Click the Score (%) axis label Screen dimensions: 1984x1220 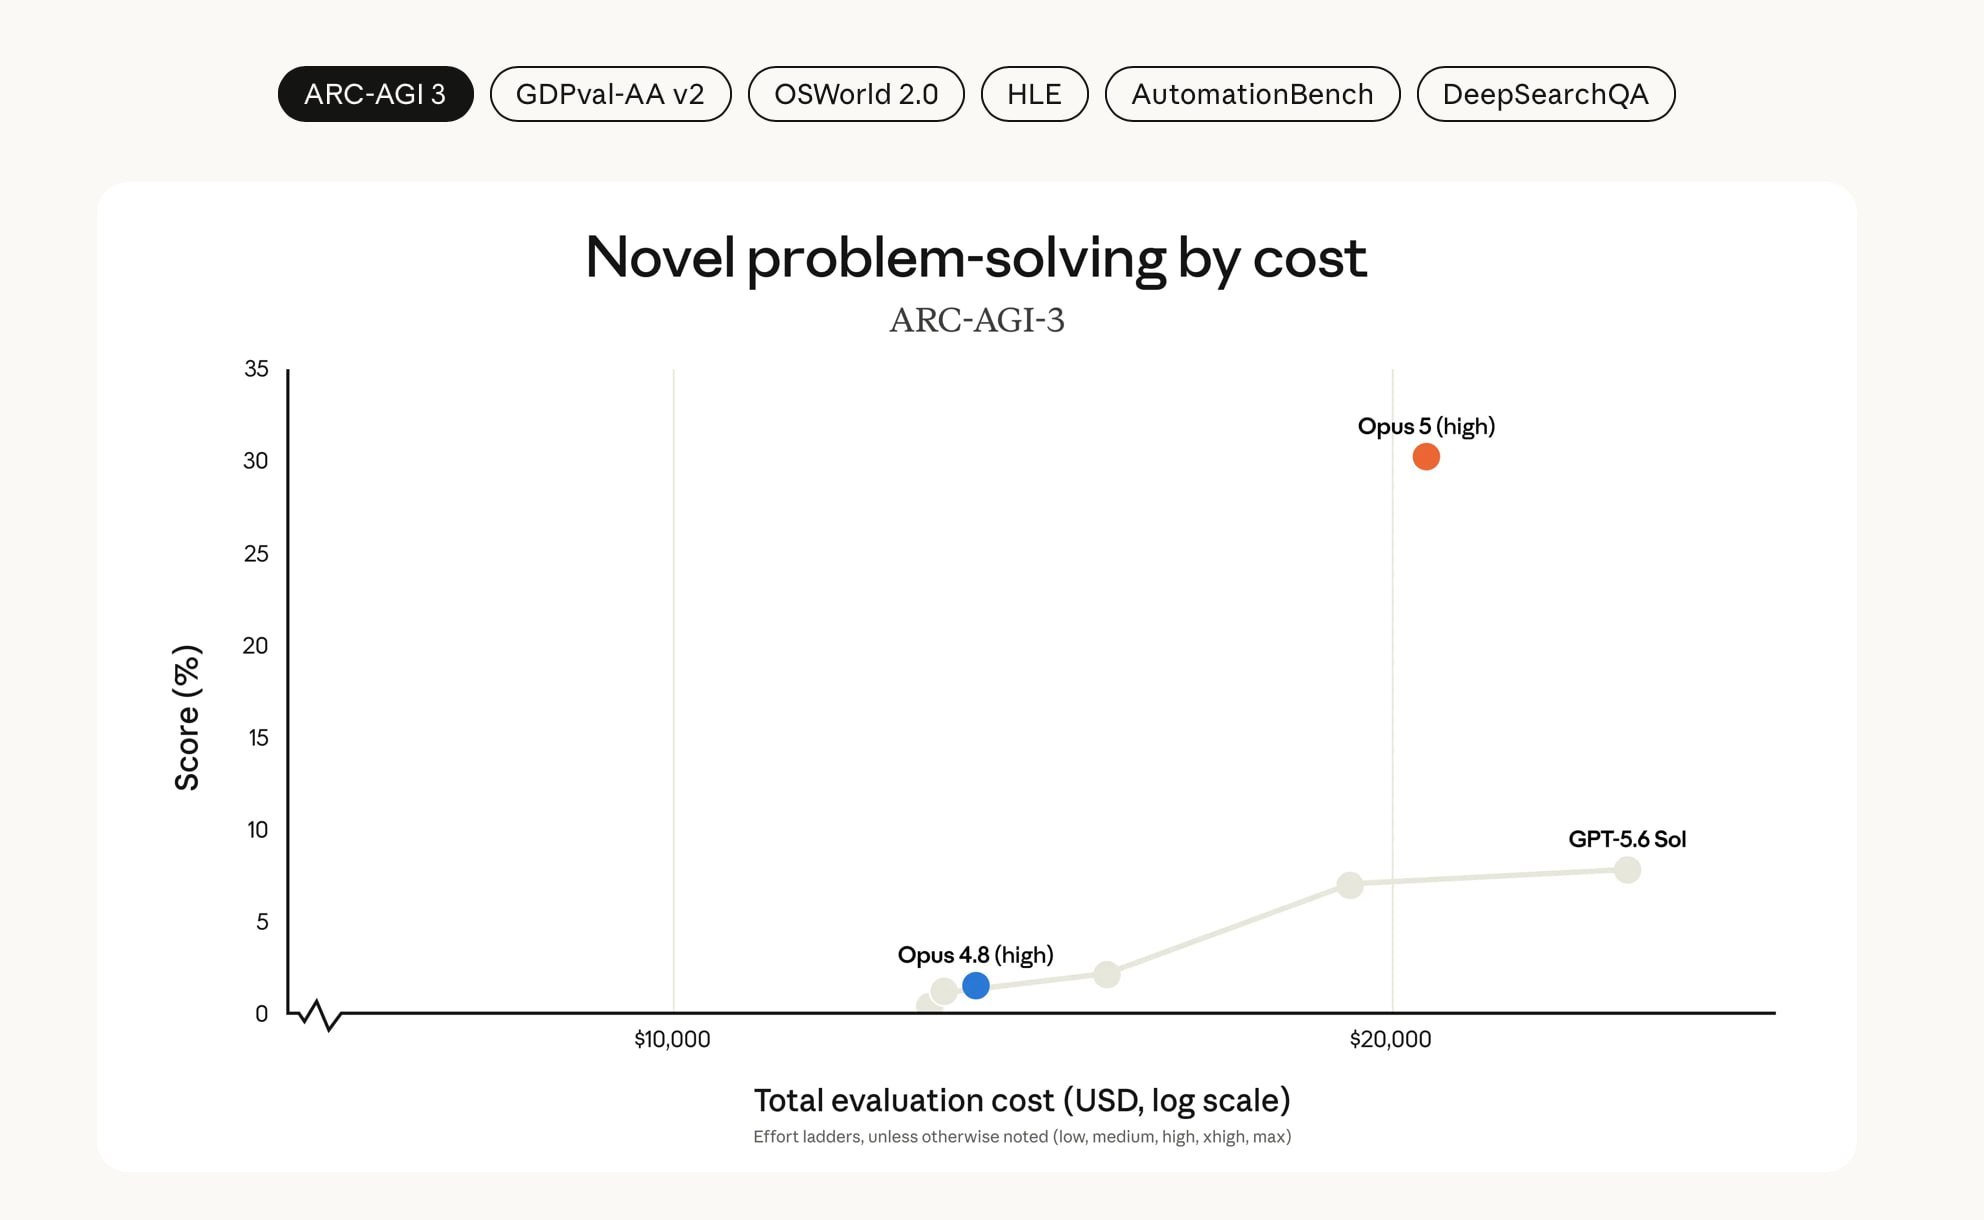point(187,718)
